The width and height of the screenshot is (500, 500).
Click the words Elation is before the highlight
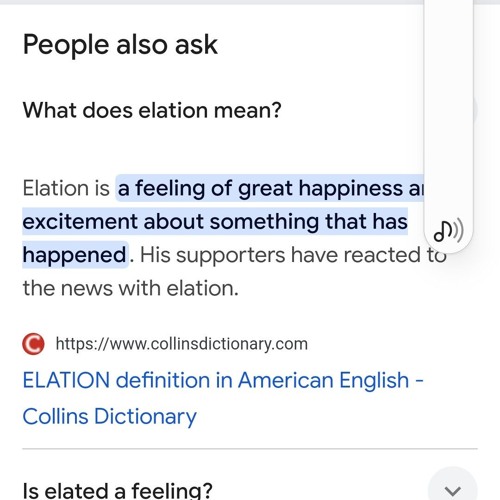point(66,188)
